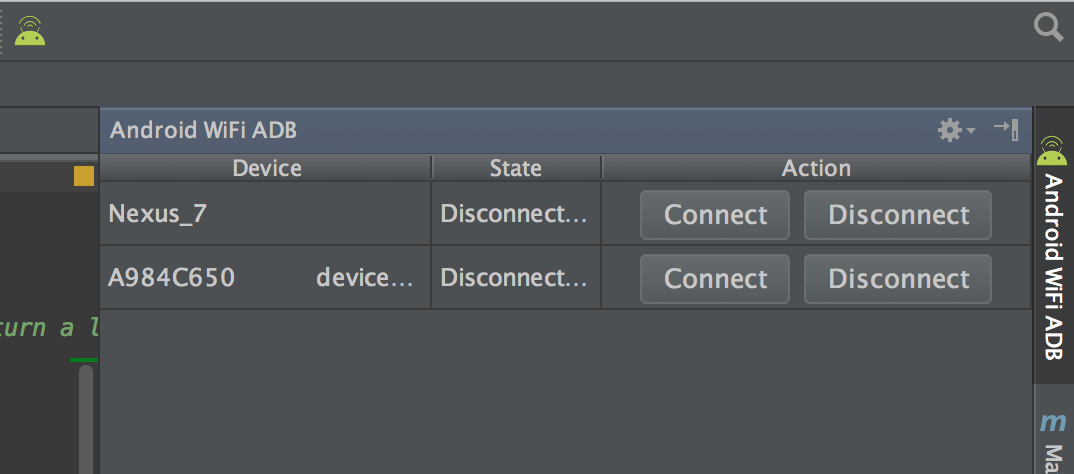Connect the A984C650 device
This screenshot has width=1074, height=474.
click(715, 279)
